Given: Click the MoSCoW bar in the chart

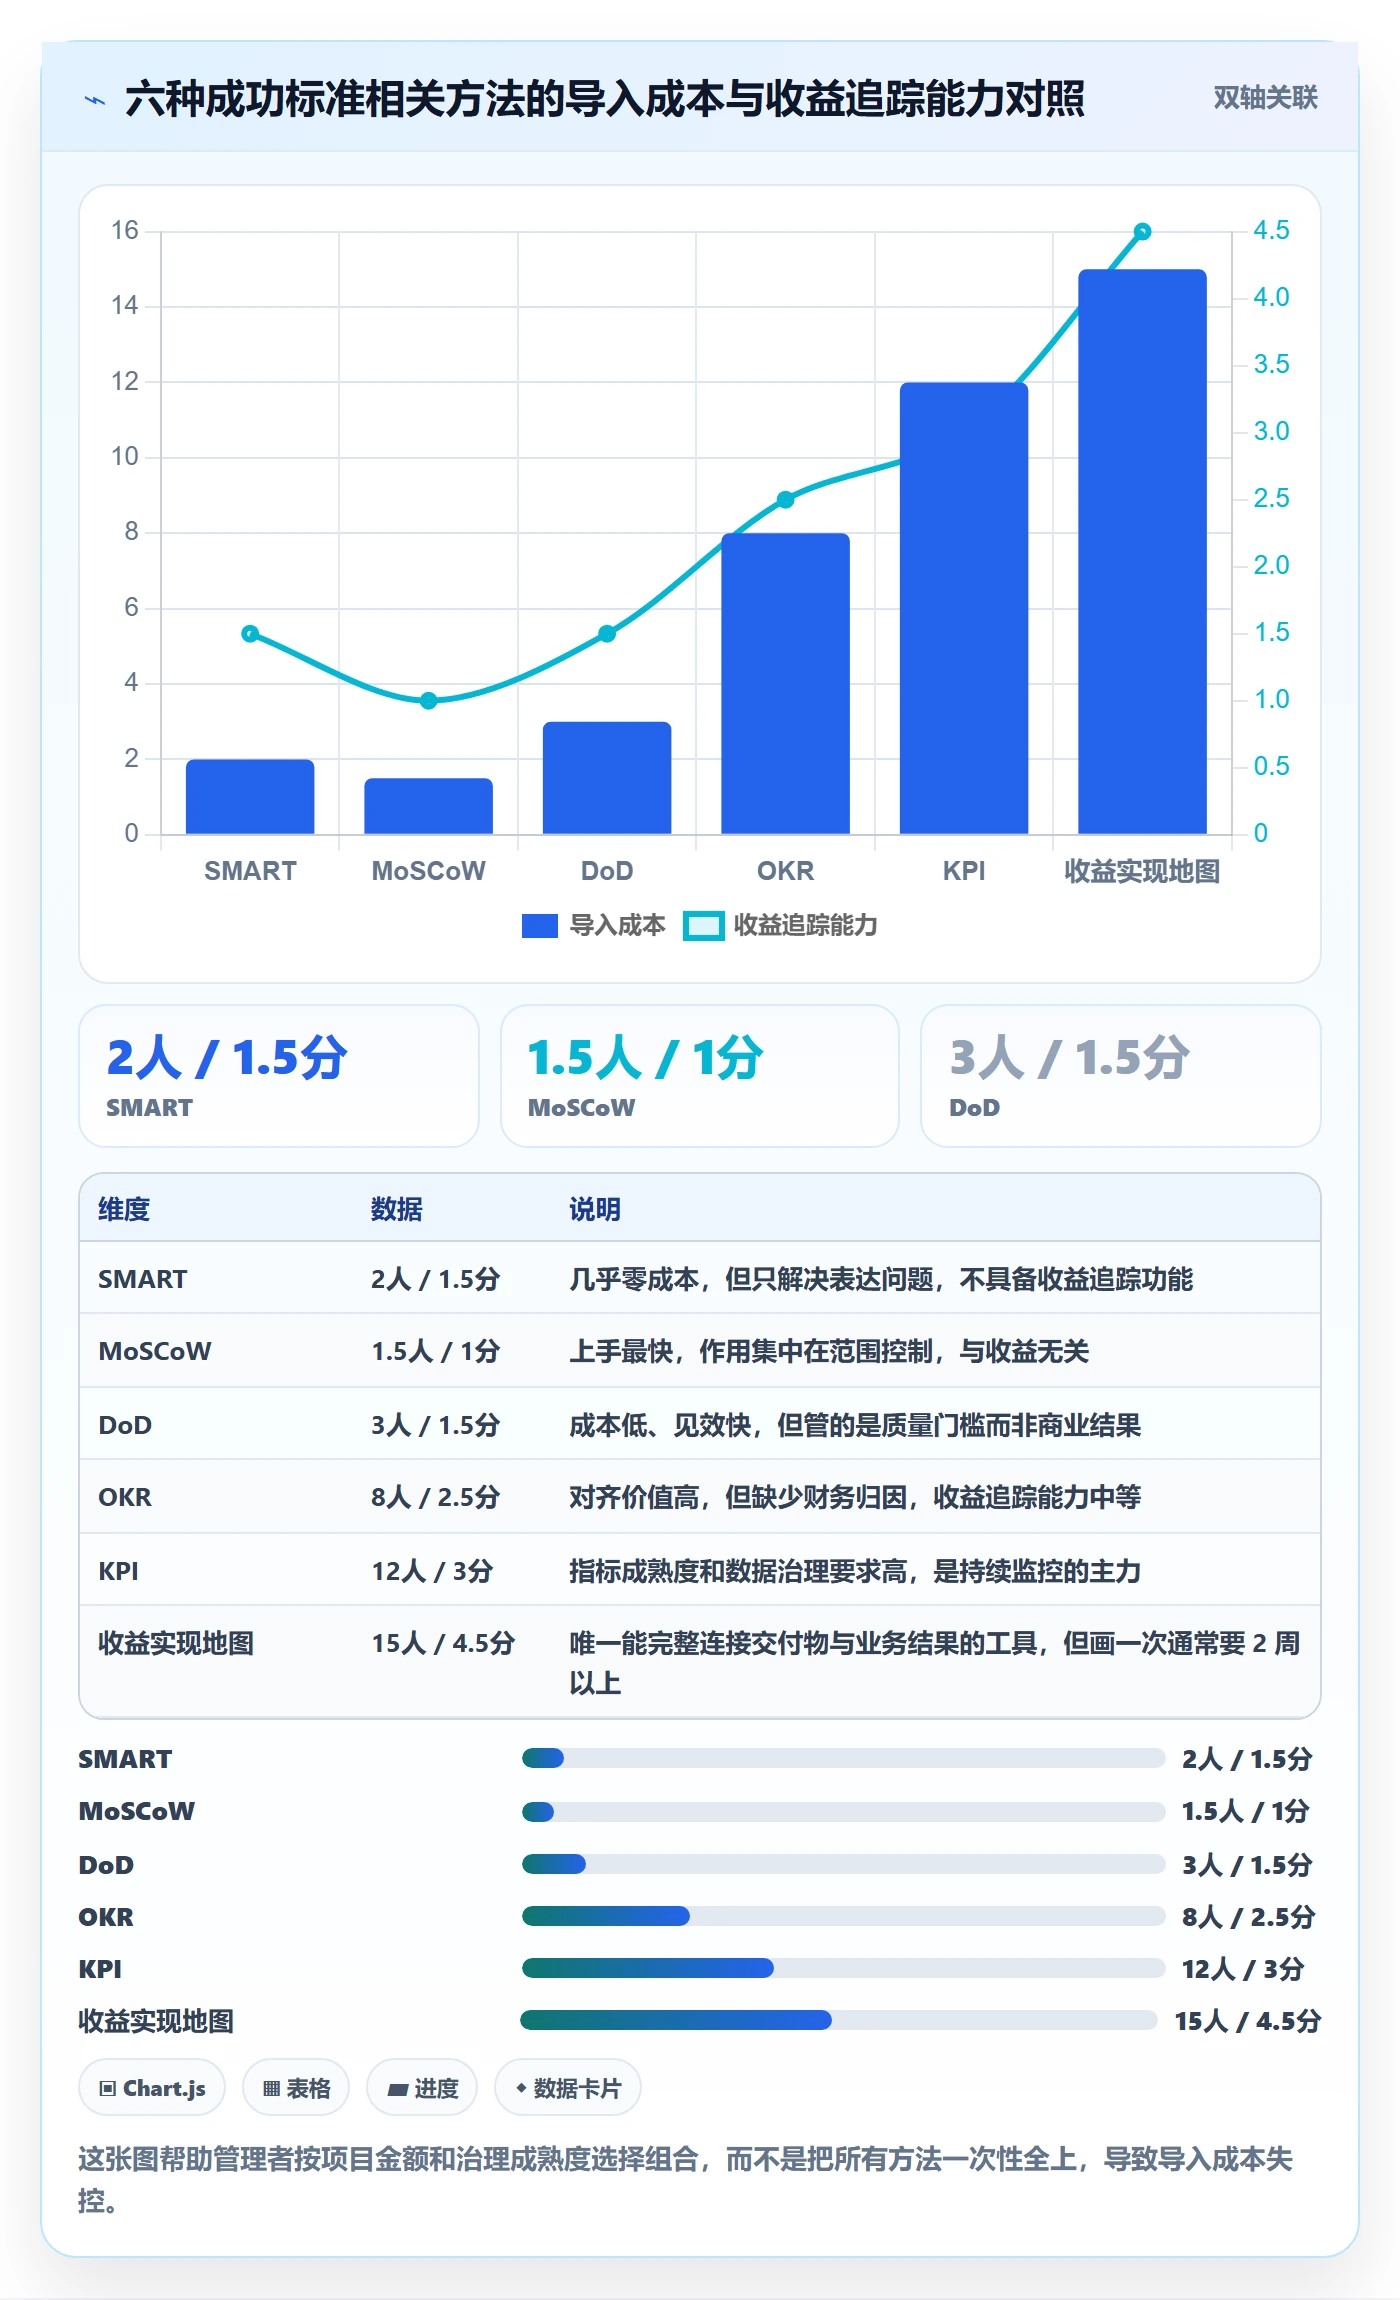Looking at the screenshot, I should click(x=428, y=806).
